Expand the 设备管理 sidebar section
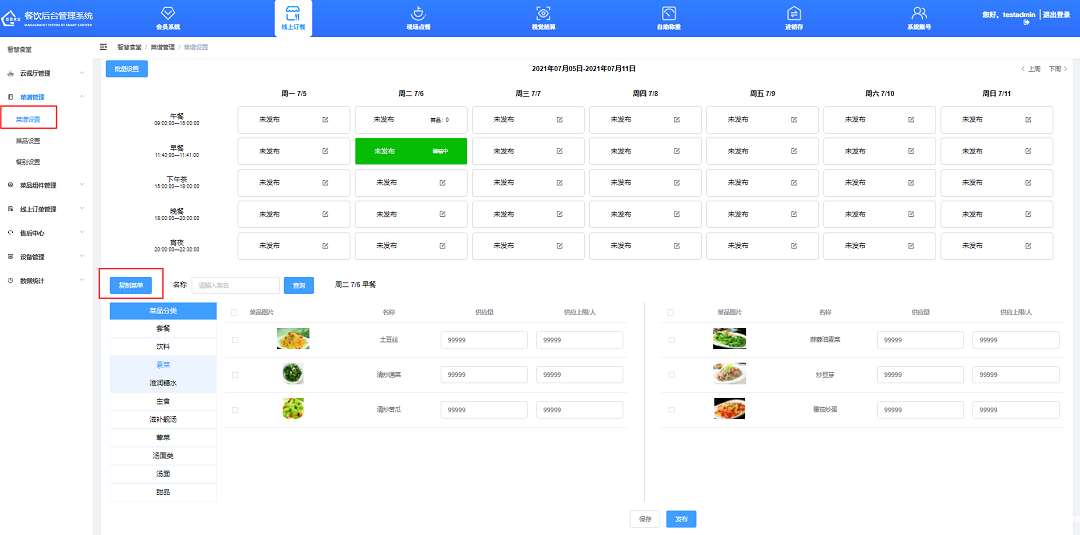The height and width of the screenshot is (535, 1080). pos(45,257)
